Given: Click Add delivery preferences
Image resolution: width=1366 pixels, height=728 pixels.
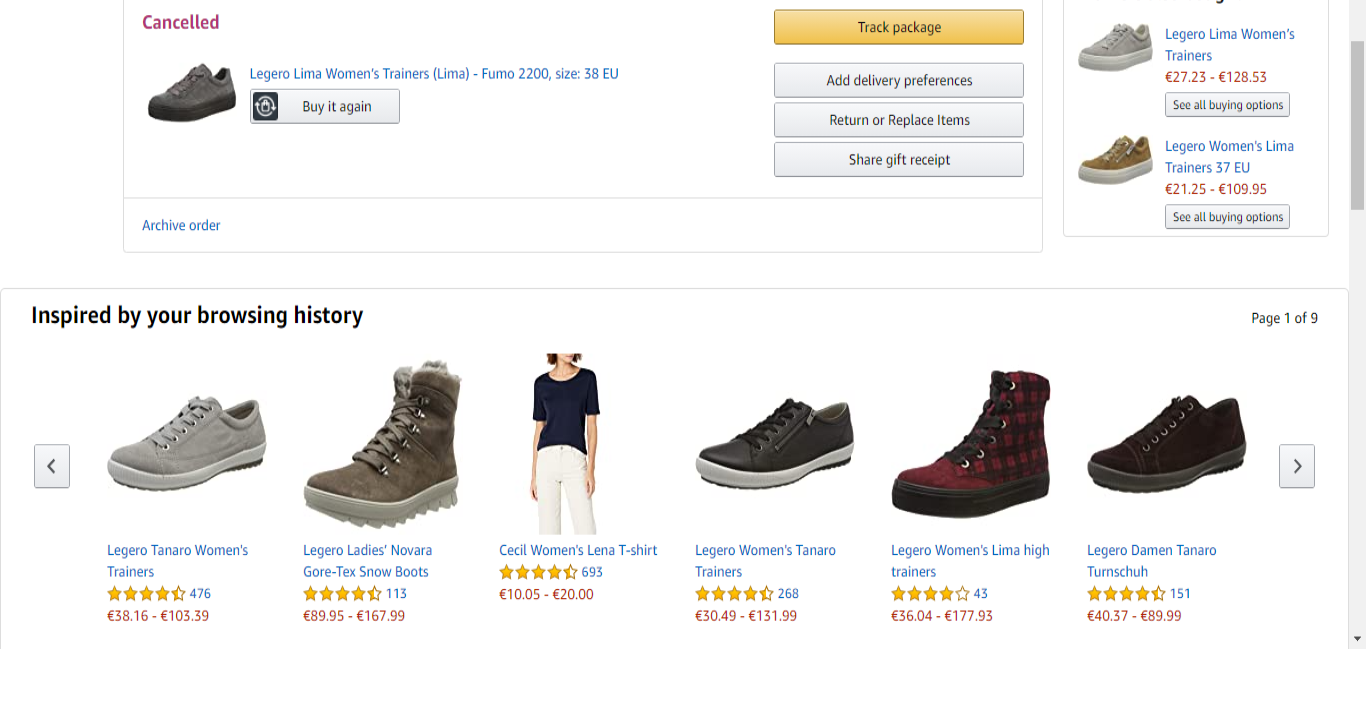Looking at the screenshot, I should (898, 80).
